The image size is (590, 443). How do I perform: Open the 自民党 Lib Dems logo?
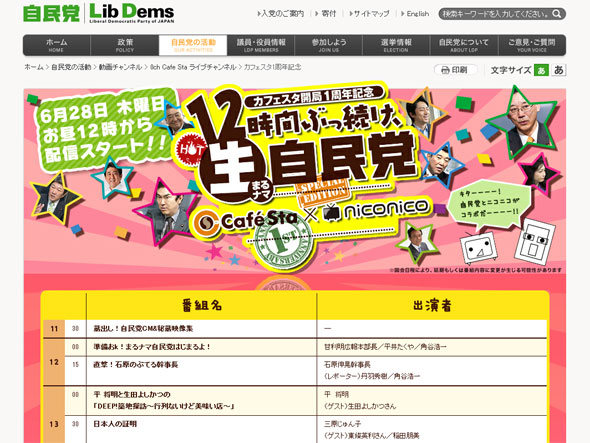(x=99, y=14)
